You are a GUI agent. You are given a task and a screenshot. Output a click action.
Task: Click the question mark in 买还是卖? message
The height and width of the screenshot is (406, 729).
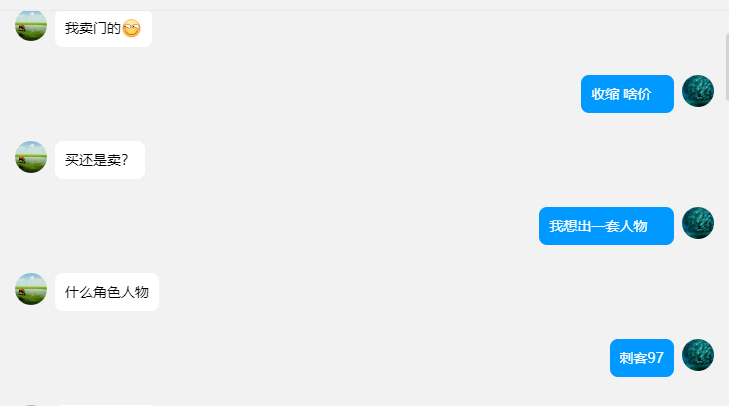pos(125,160)
